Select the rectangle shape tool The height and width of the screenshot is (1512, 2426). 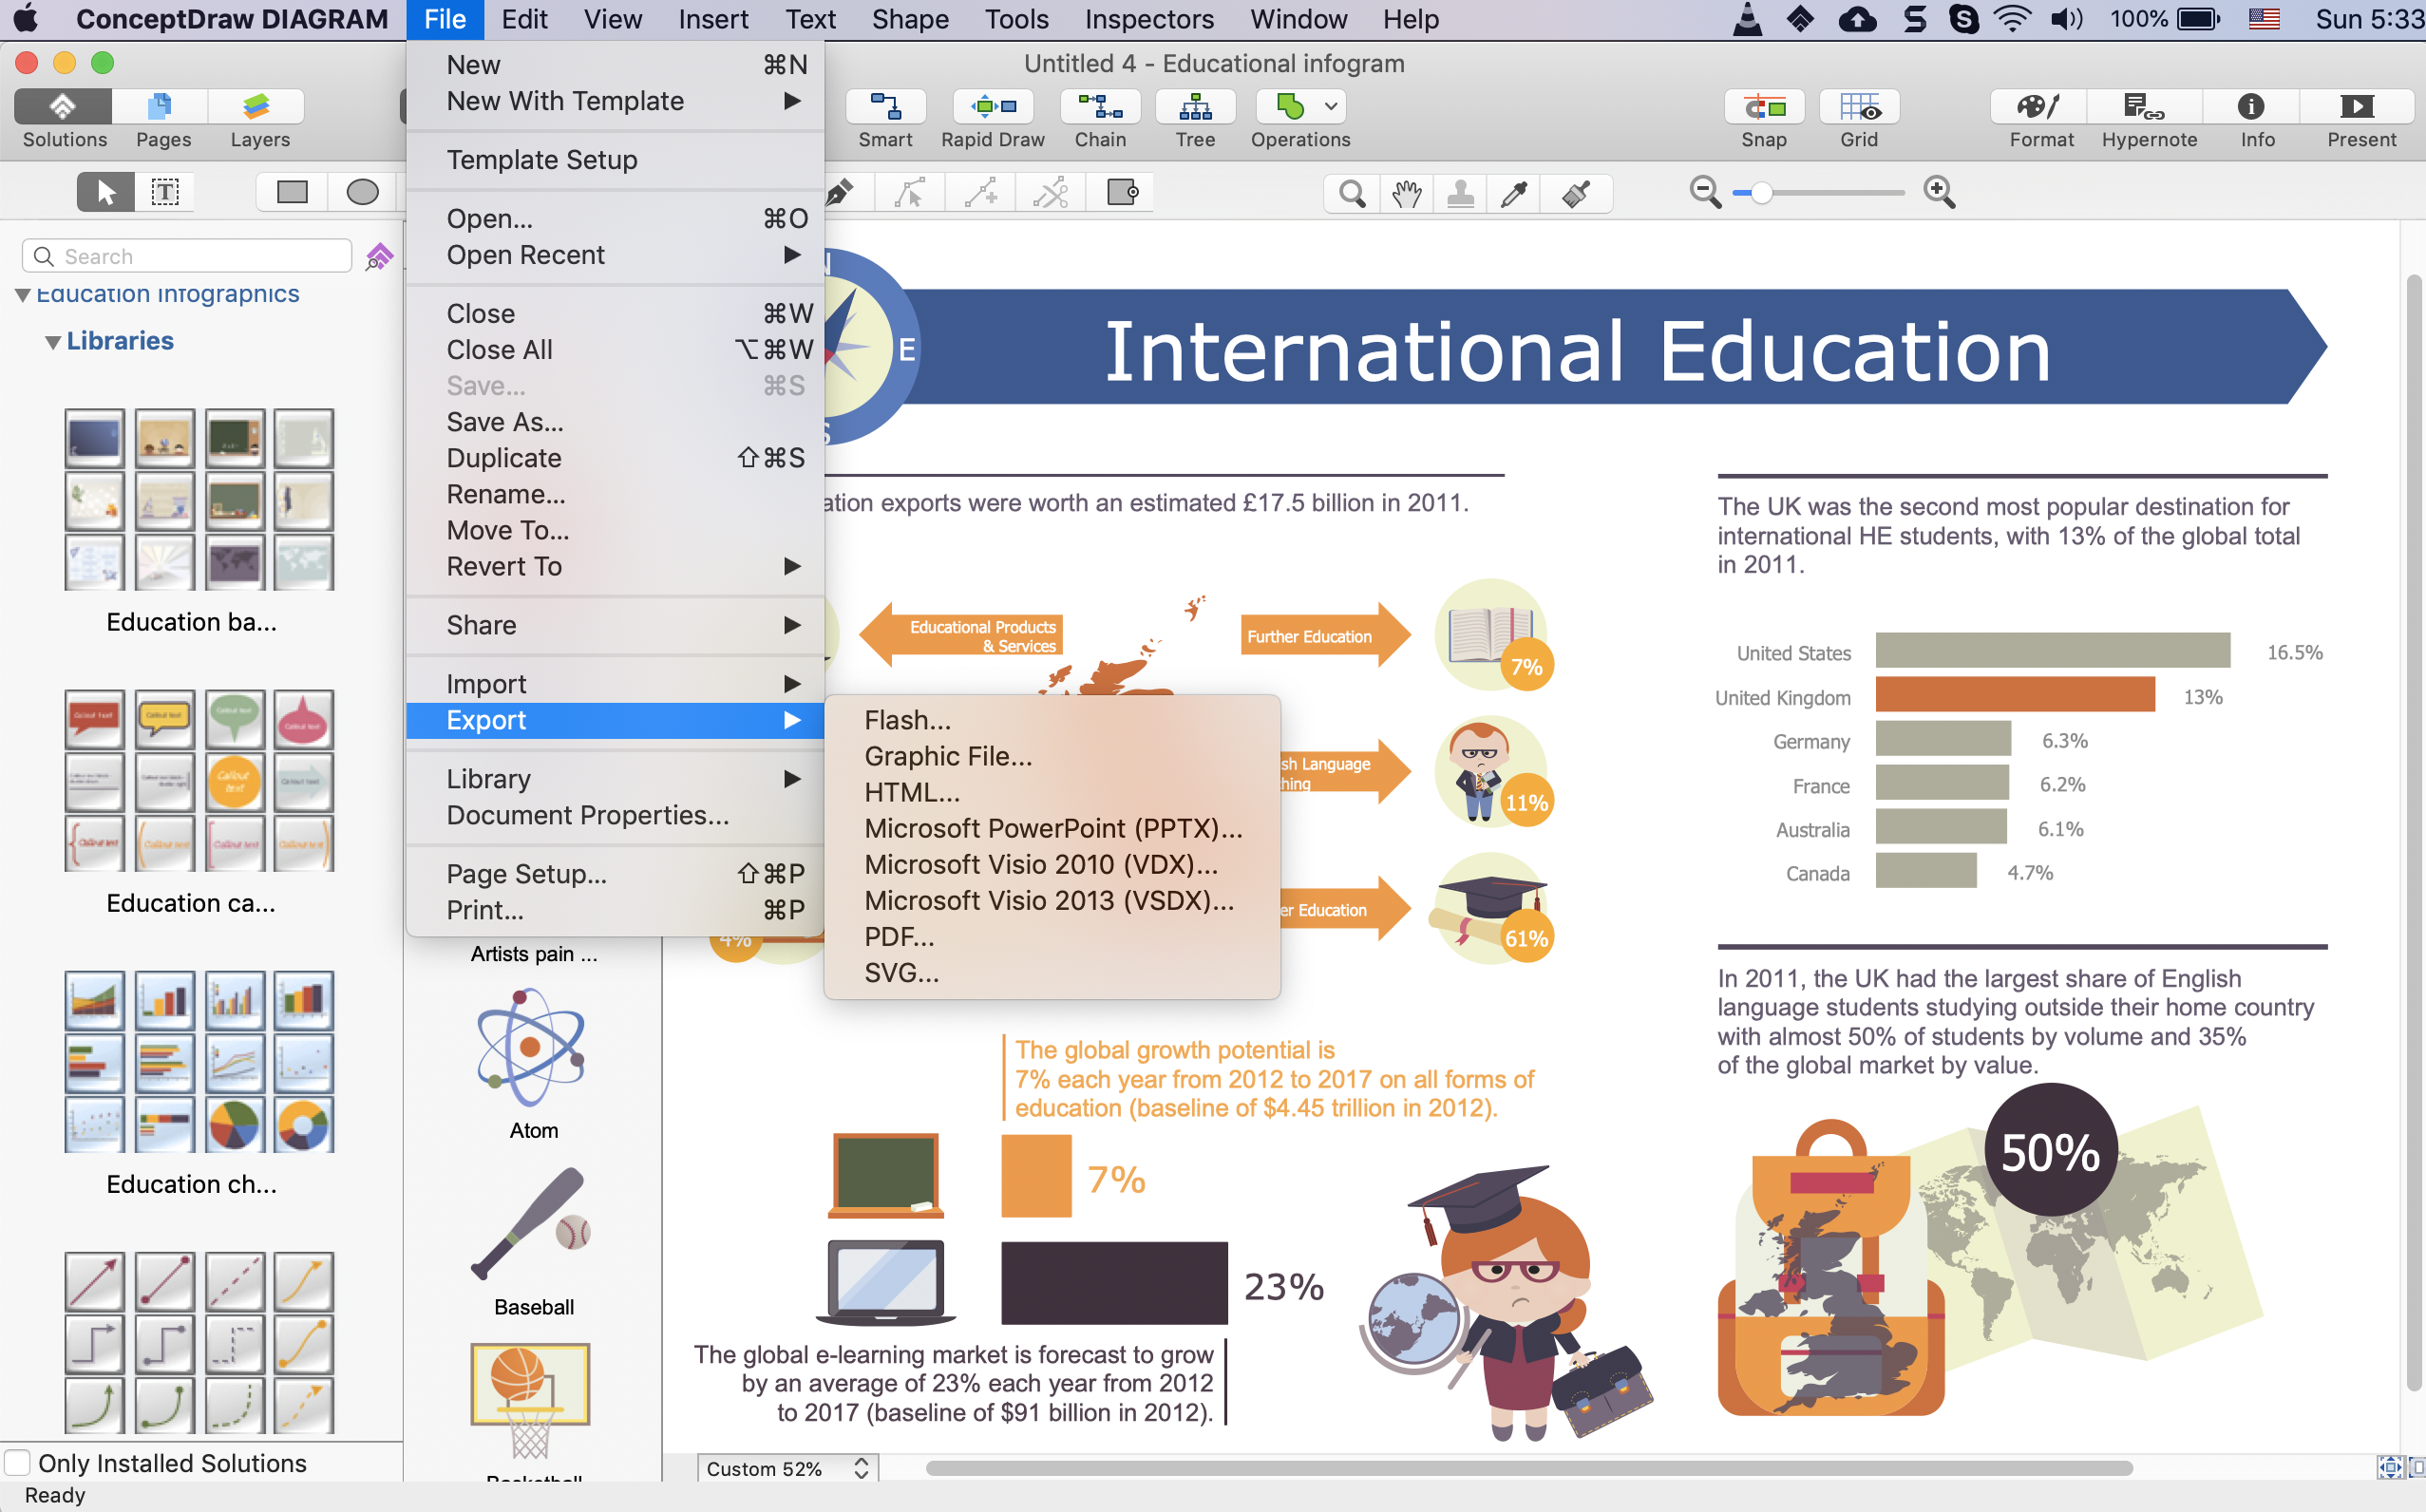pos(292,192)
